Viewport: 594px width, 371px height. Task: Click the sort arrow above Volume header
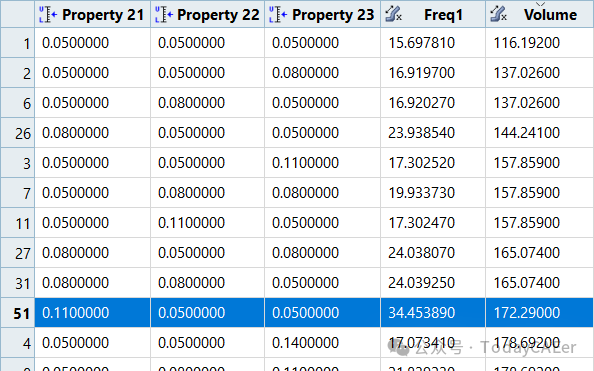tap(541, 4)
